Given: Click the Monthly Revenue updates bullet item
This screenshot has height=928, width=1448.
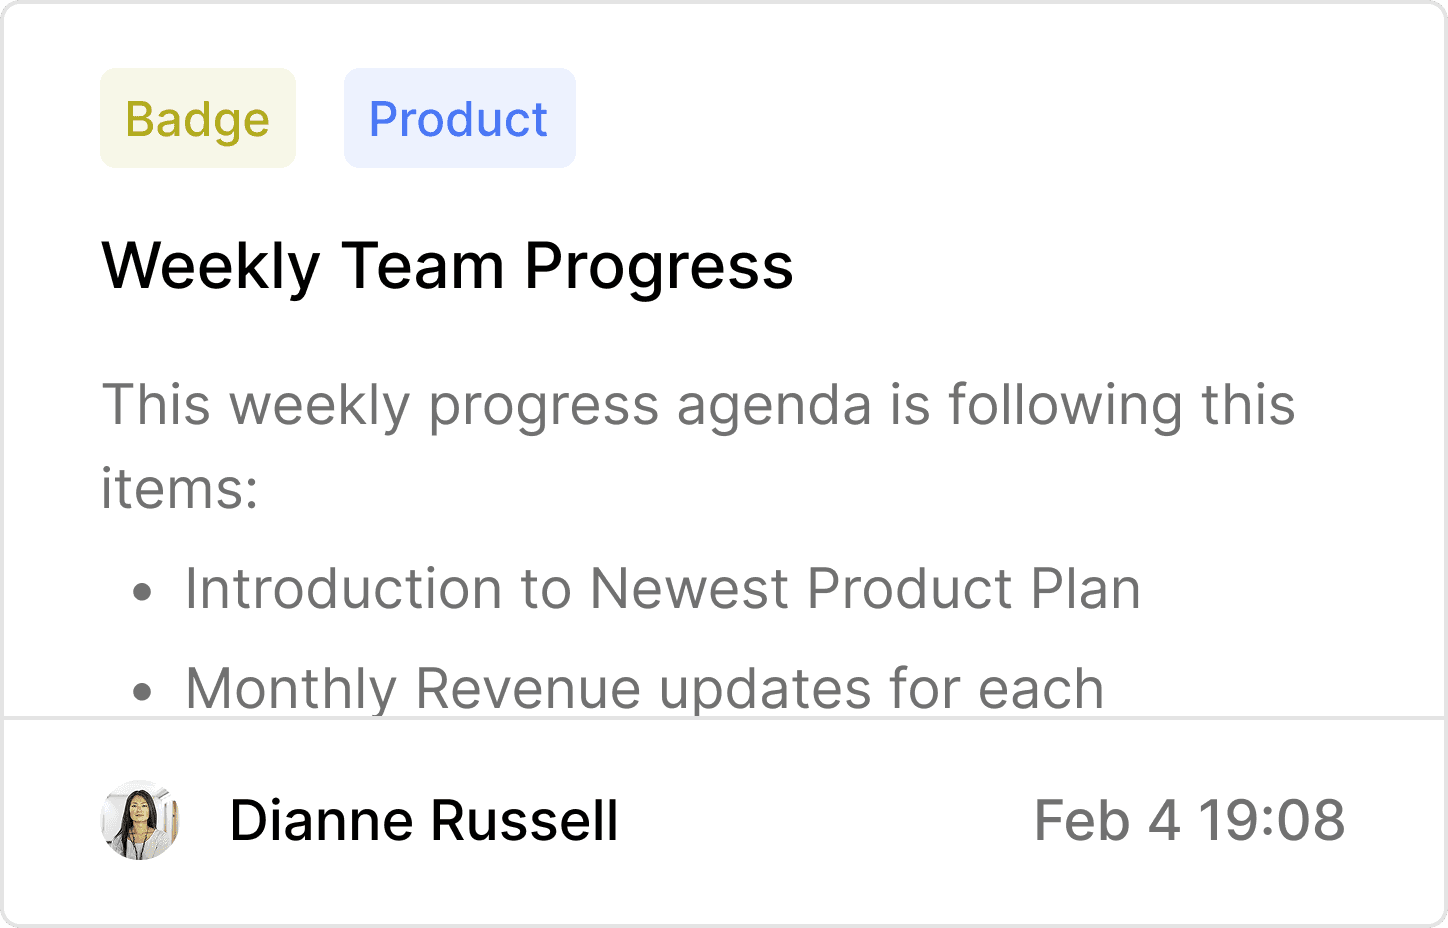Looking at the screenshot, I should click(x=645, y=688).
